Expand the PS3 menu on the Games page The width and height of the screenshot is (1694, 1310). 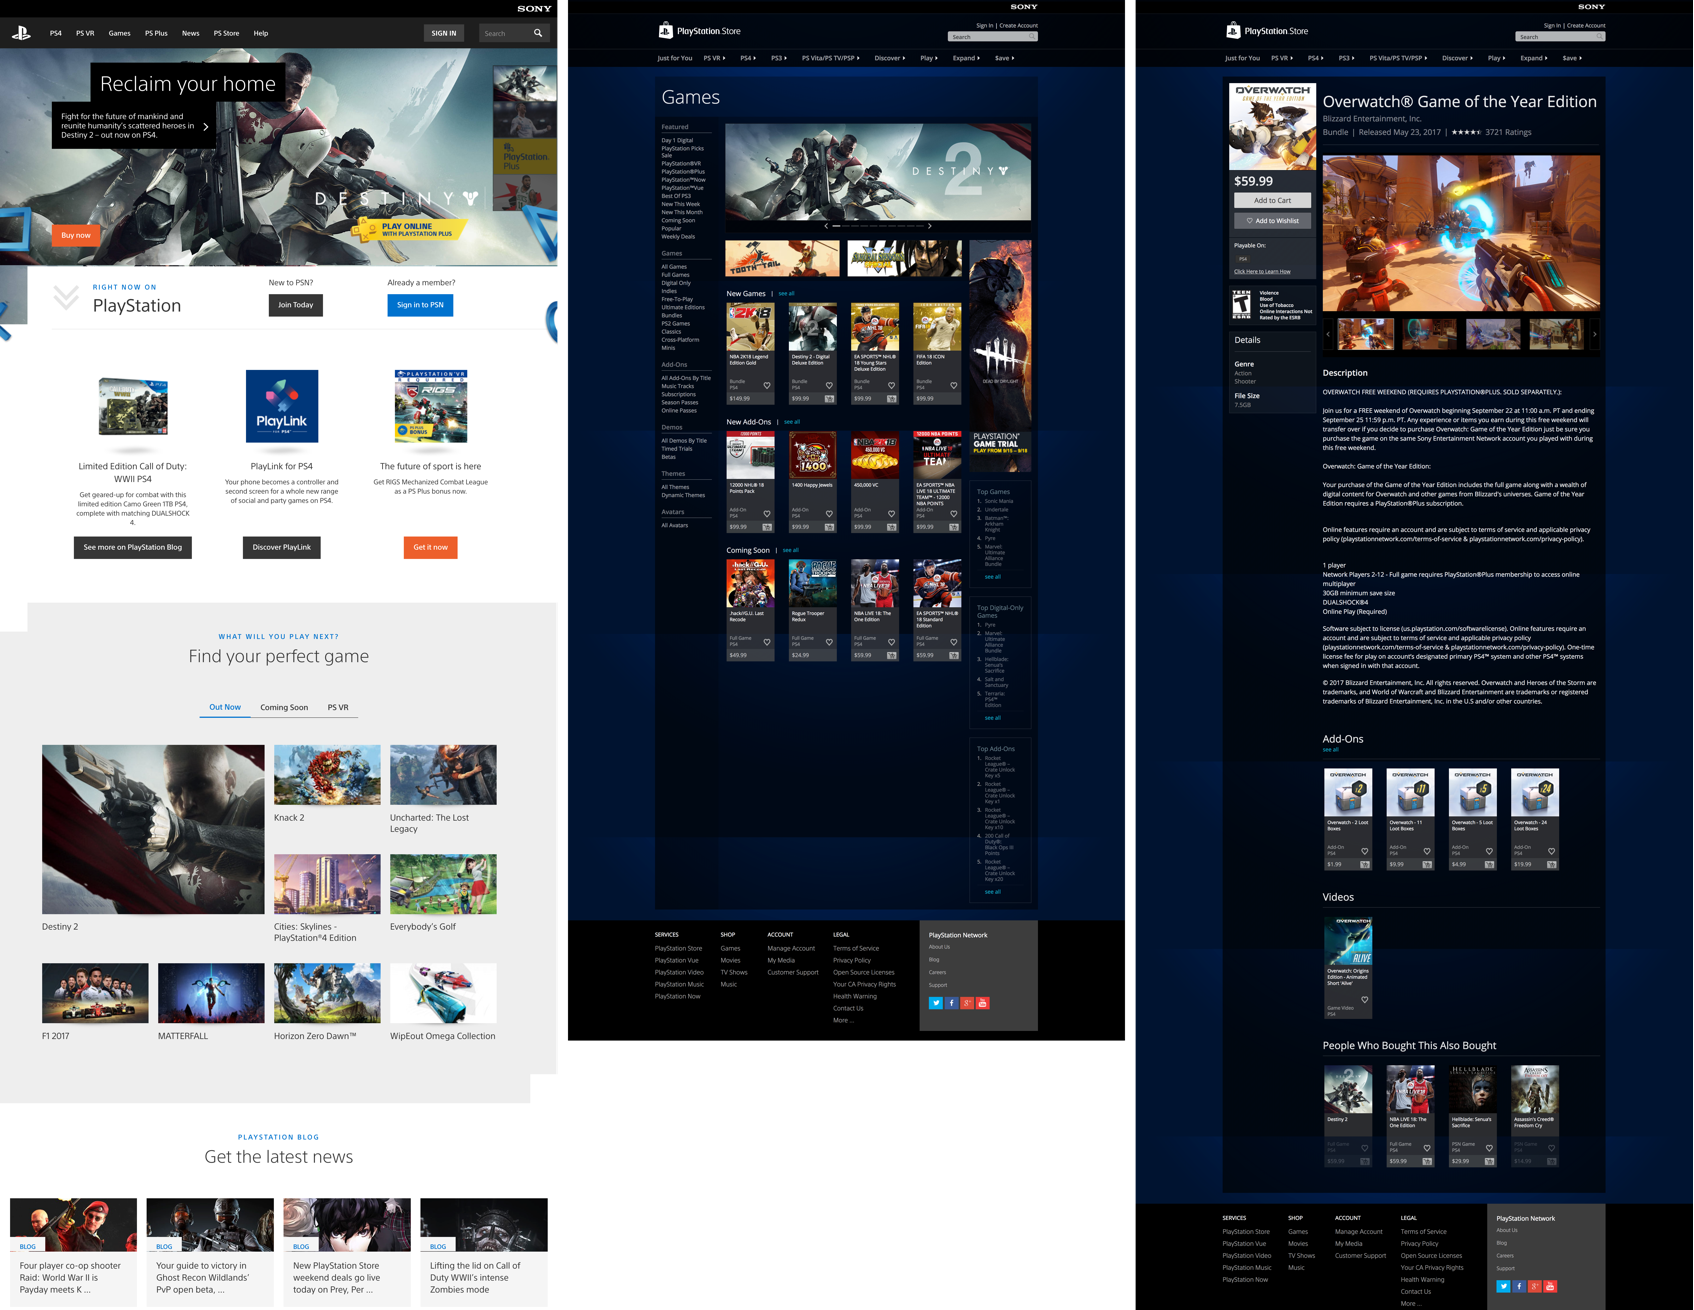tap(778, 58)
